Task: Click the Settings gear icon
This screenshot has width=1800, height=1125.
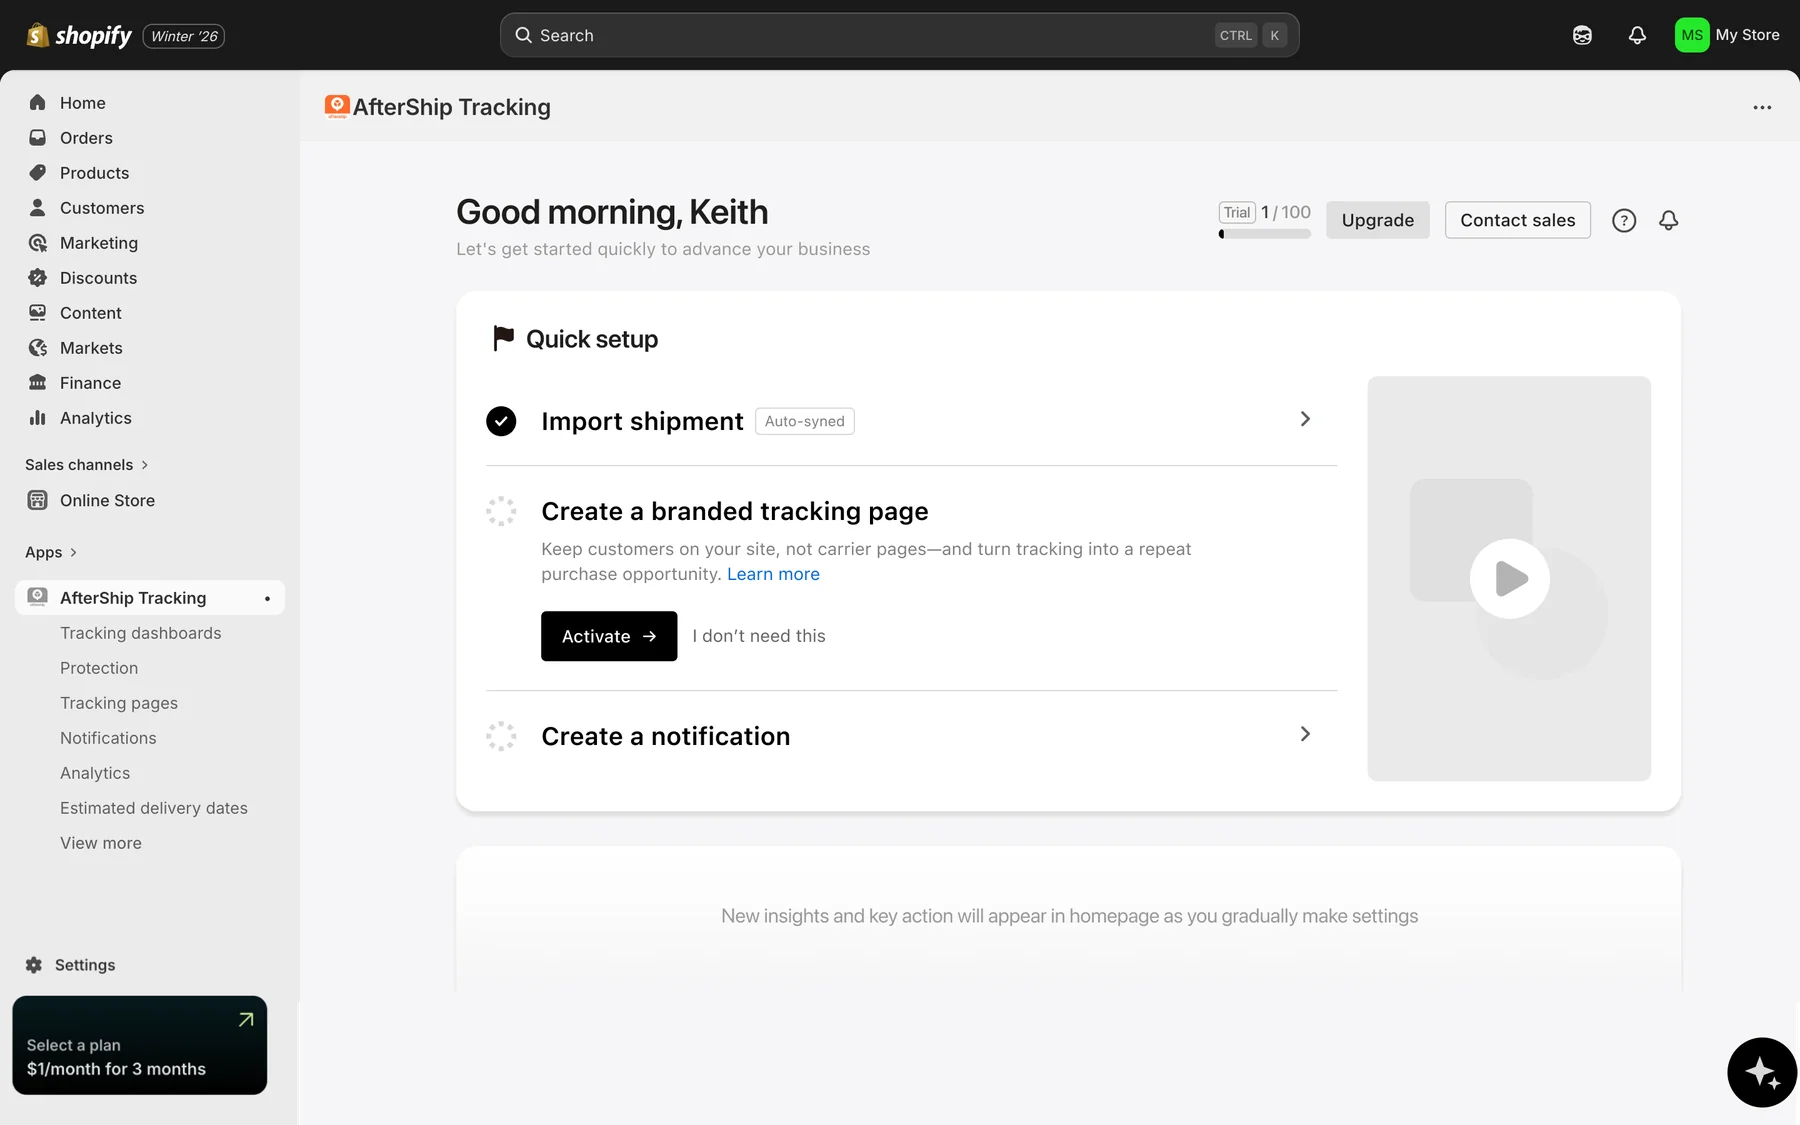Action: tap(34, 965)
